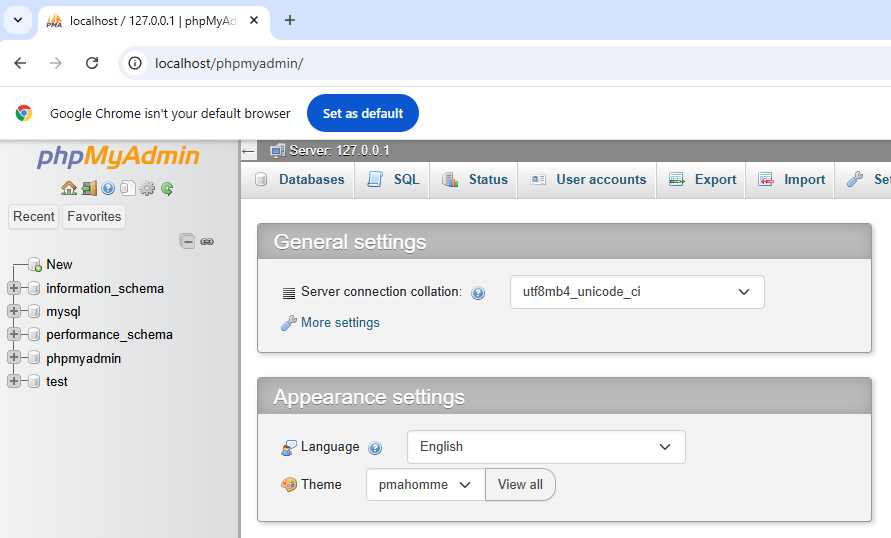Click the Server: 127.0.0.1 breadcrumb link
Image resolution: width=891 pixels, height=538 pixels.
point(339,151)
